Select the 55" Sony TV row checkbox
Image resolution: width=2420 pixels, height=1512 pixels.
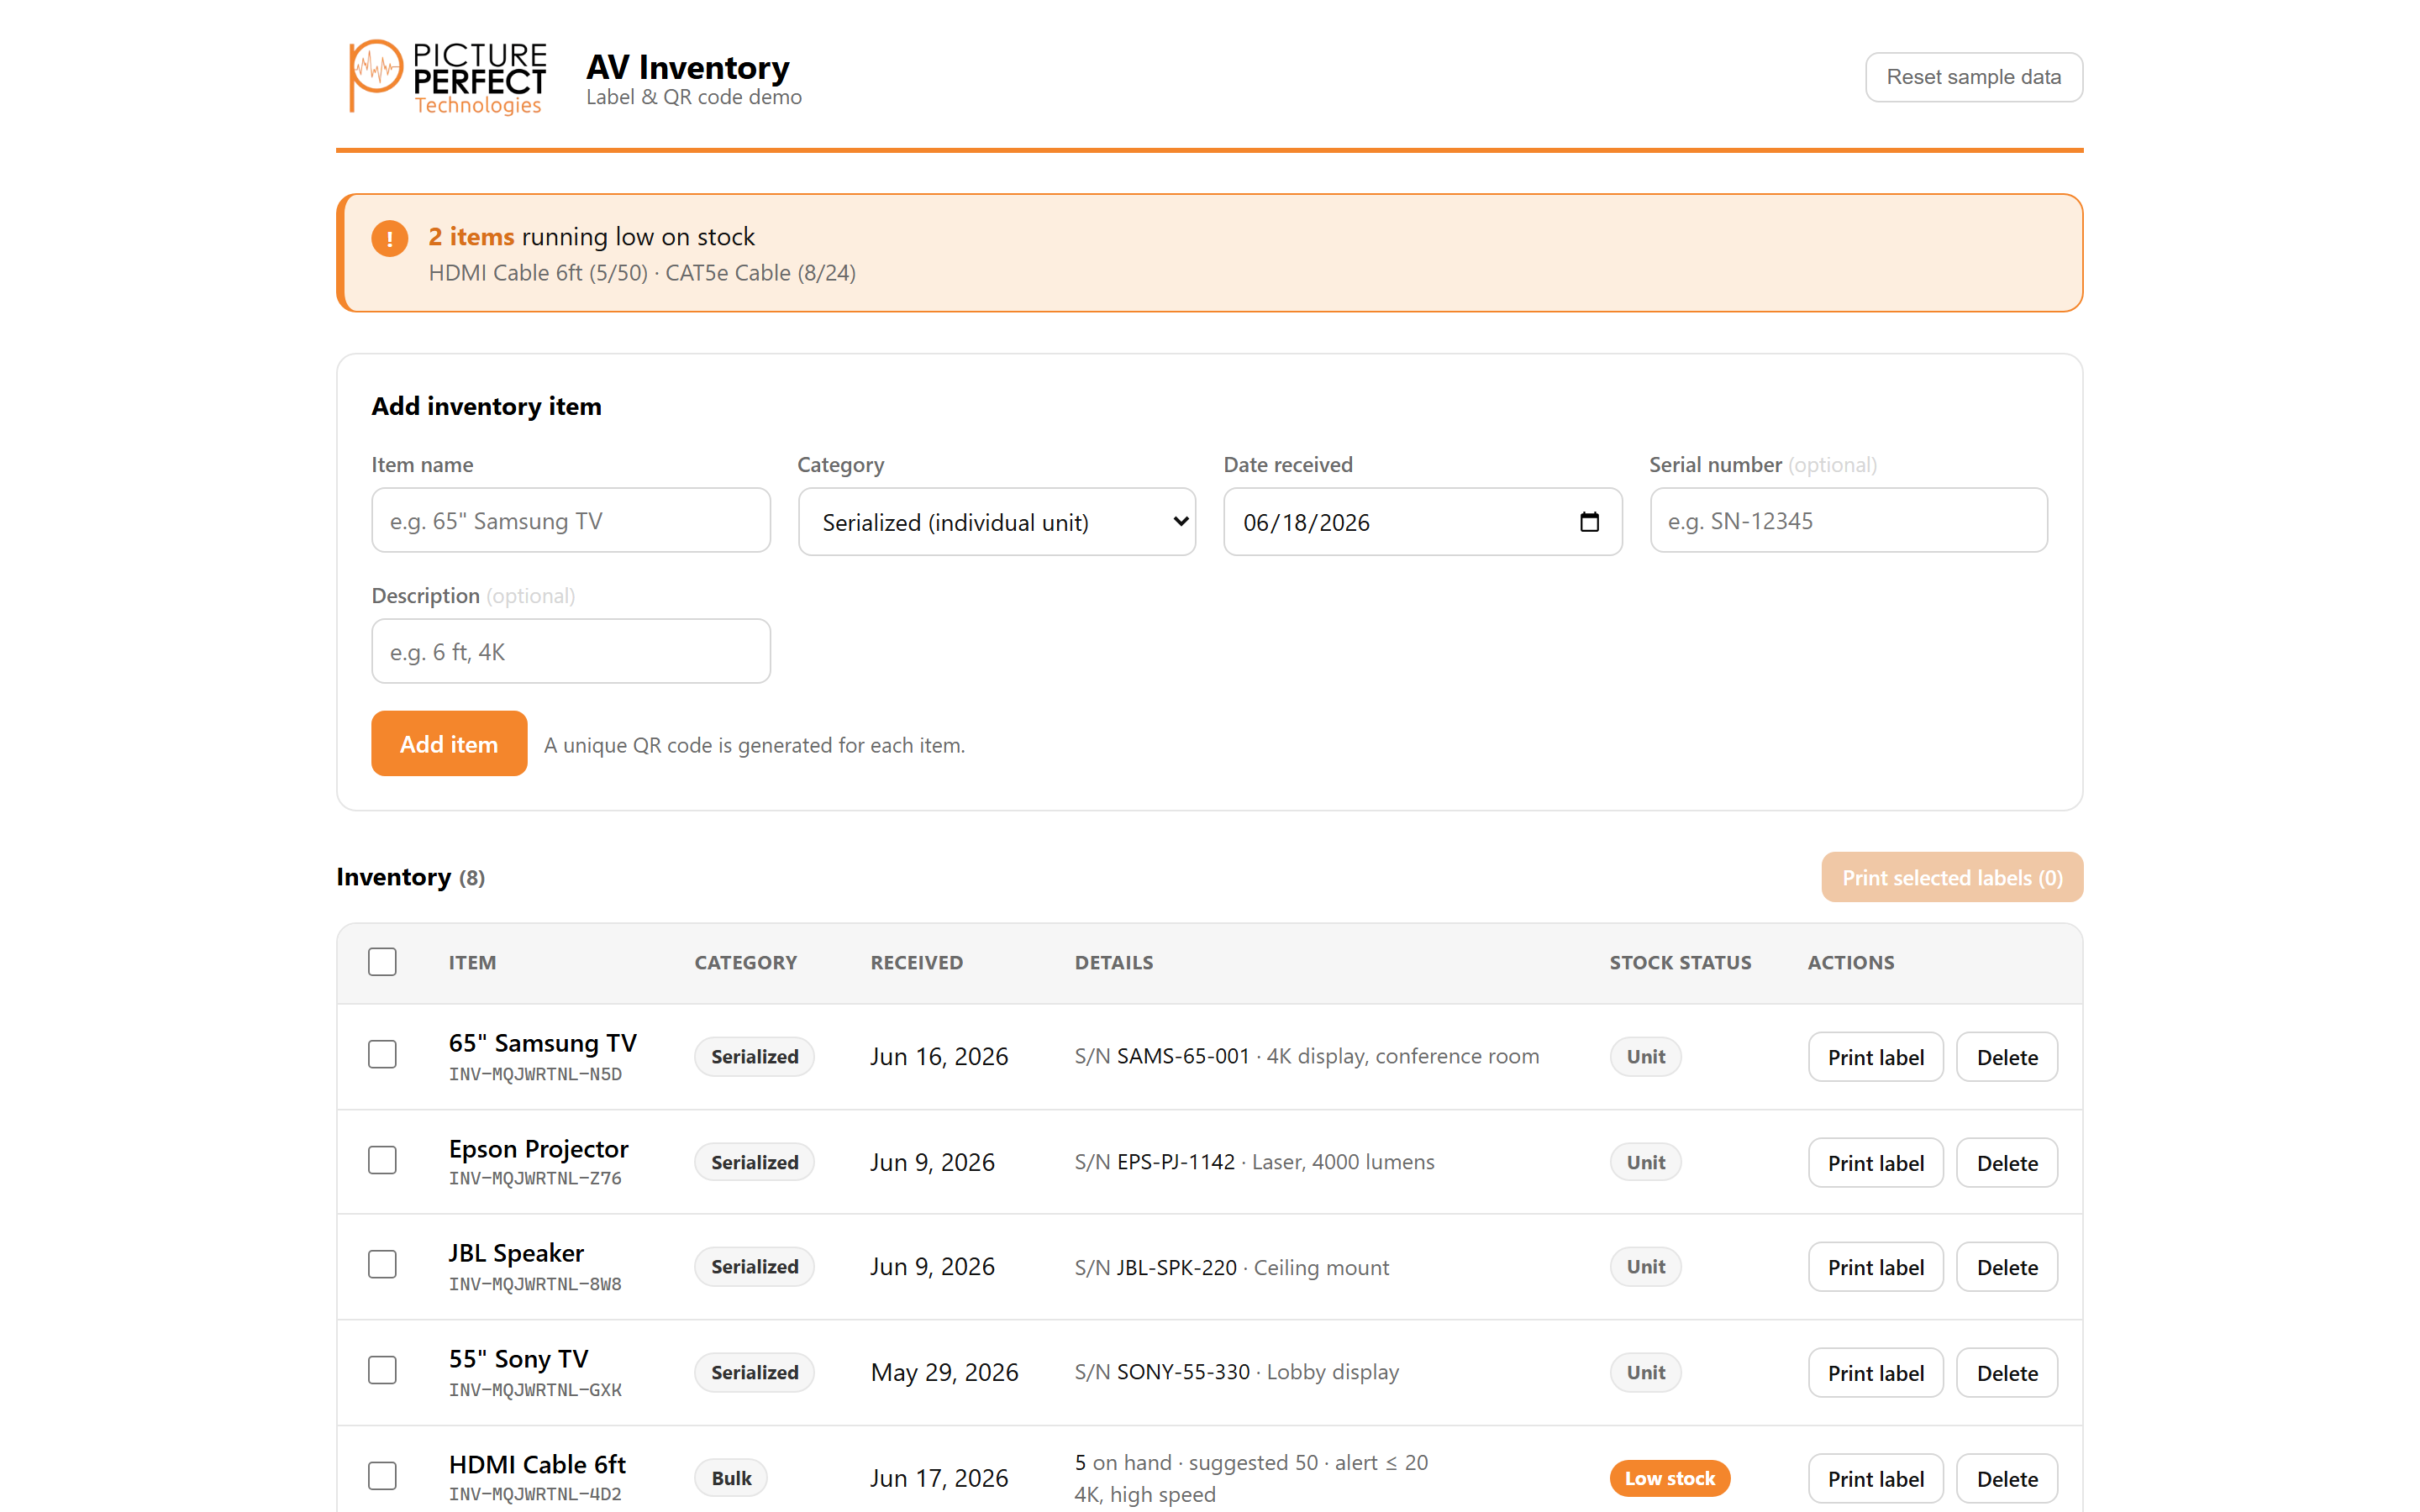[382, 1370]
